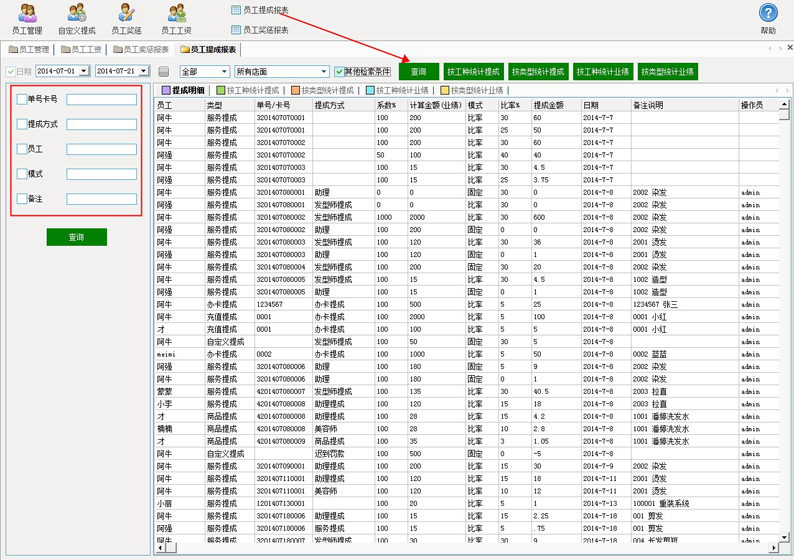Screen dimensions: 794x560
Task: Close the tab area with X button
Action: pyautogui.click(x=789, y=48)
